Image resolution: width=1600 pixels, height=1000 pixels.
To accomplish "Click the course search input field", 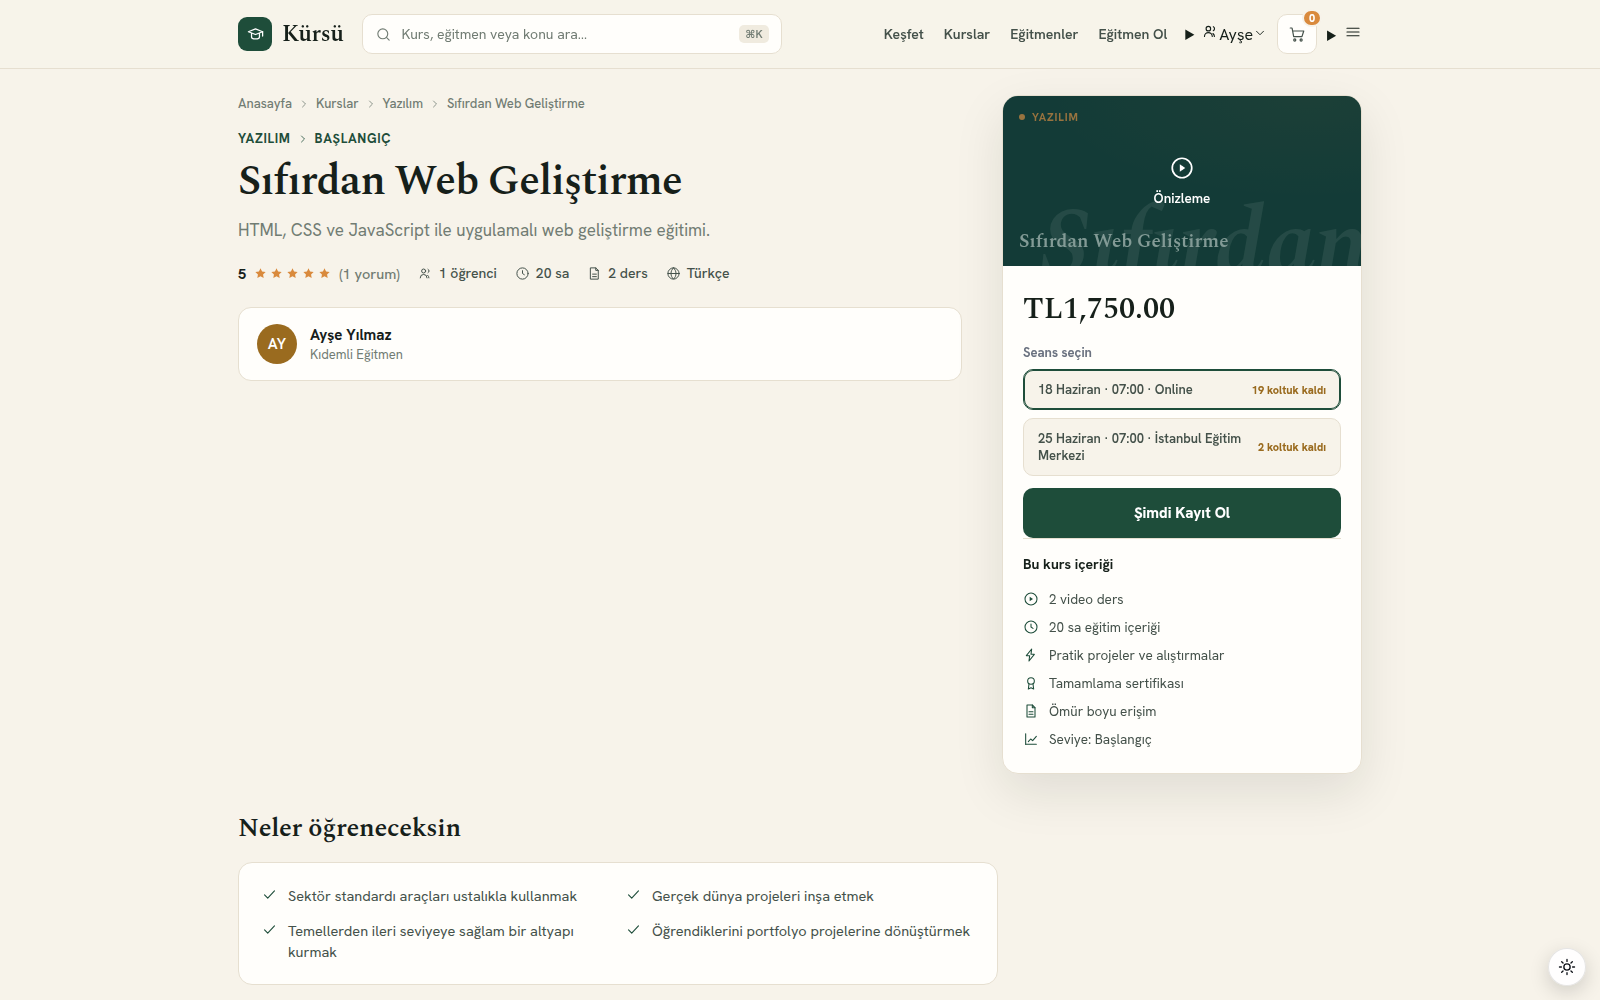I will (x=572, y=34).
